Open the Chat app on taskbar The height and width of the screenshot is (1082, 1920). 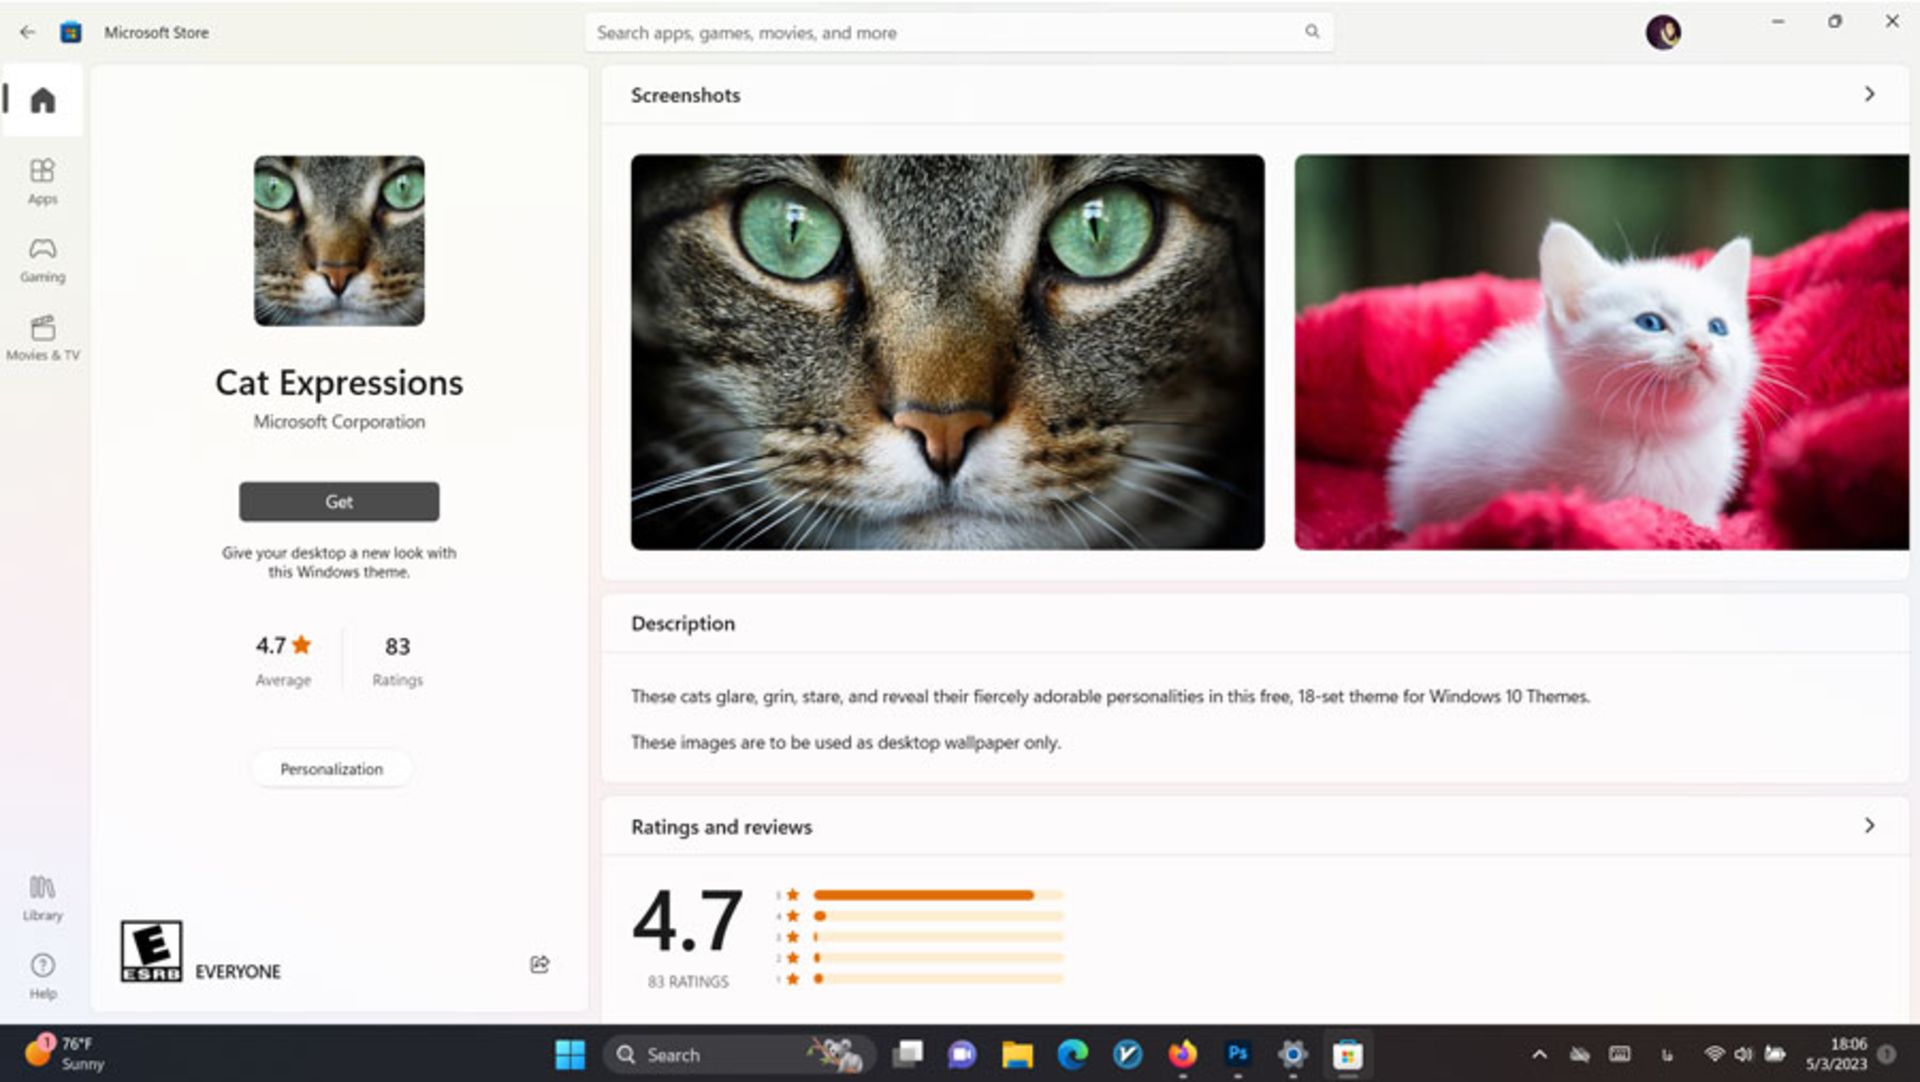tap(962, 1054)
